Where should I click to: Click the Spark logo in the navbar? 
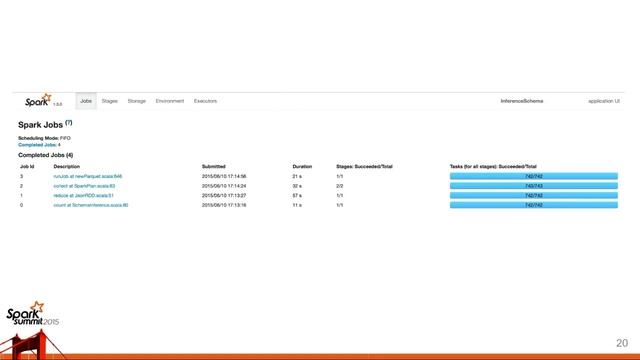coord(38,100)
